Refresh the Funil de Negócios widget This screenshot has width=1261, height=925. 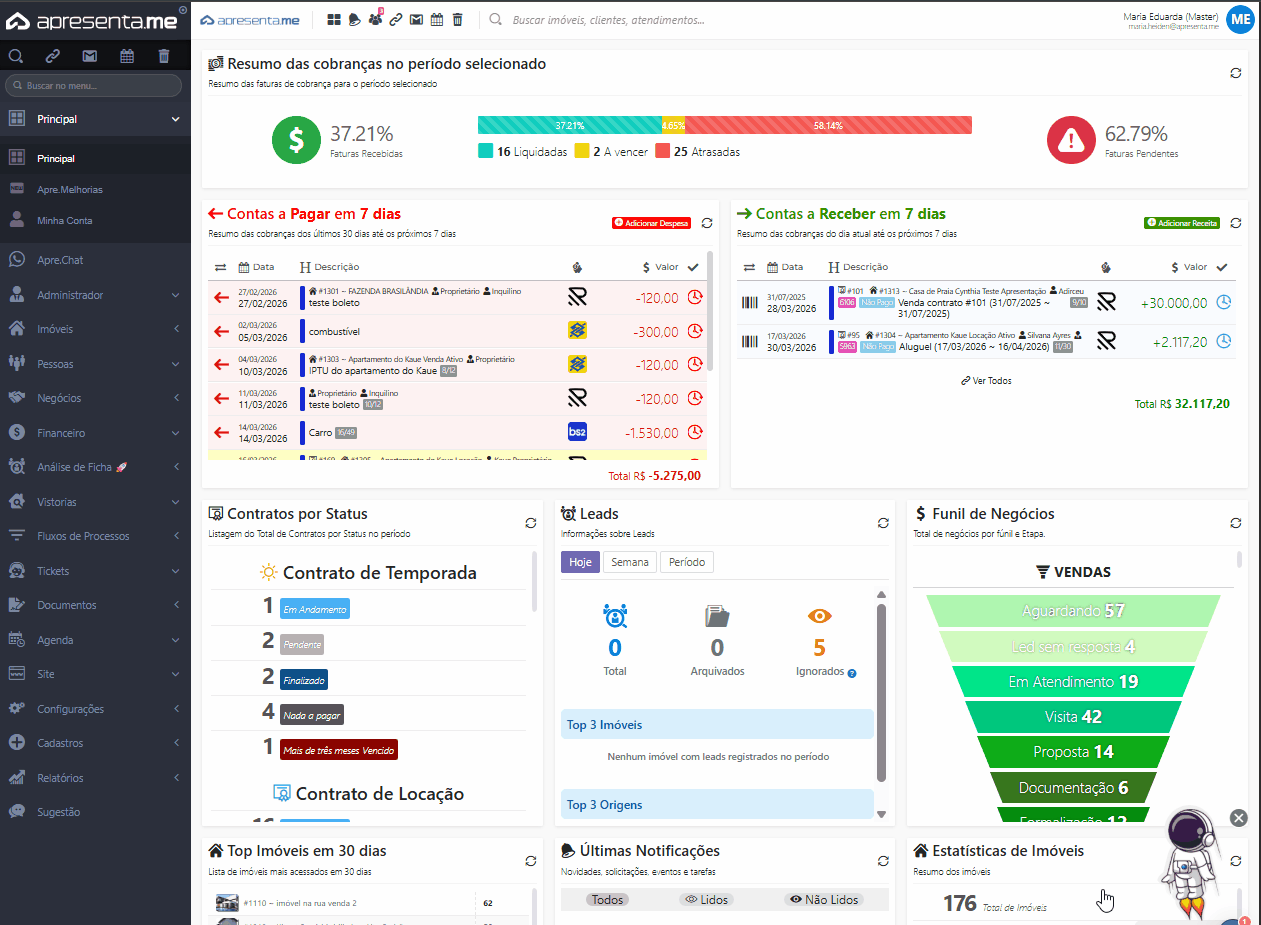(x=1236, y=523)
